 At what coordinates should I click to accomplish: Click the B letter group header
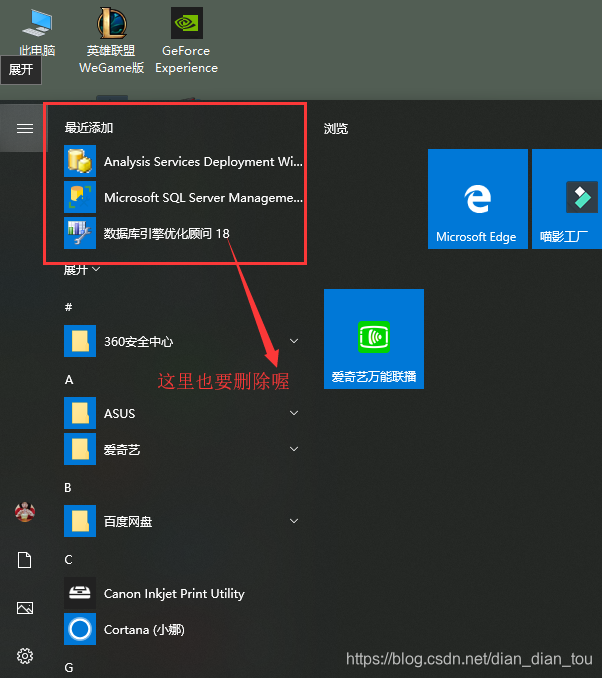tap(68, 488)
